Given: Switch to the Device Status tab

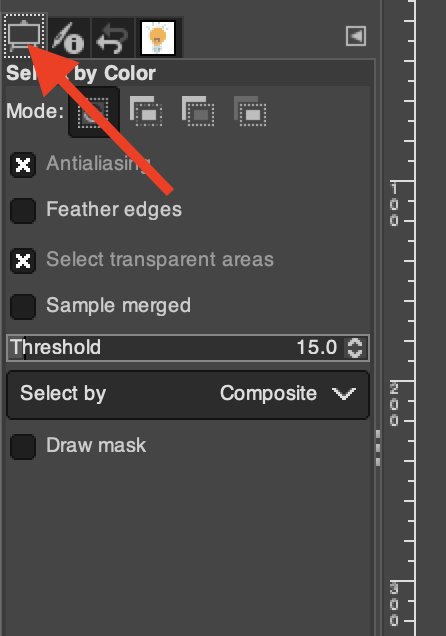Looking at the screenshot, I should click(x=69, y=38).
